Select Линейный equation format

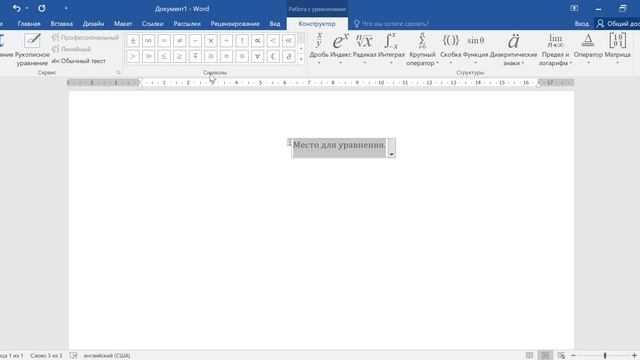point(71,49)
